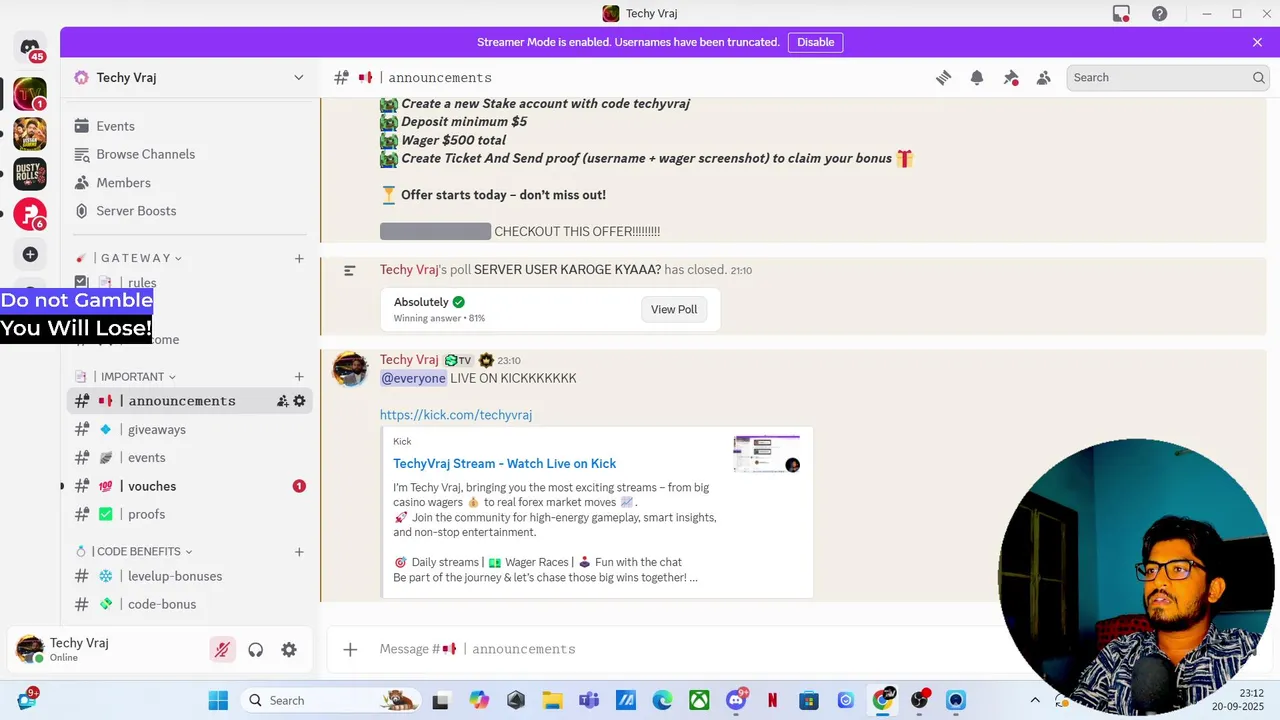
Task: Open Discord direct messages home icon
Action: click(x=30, y=47)
